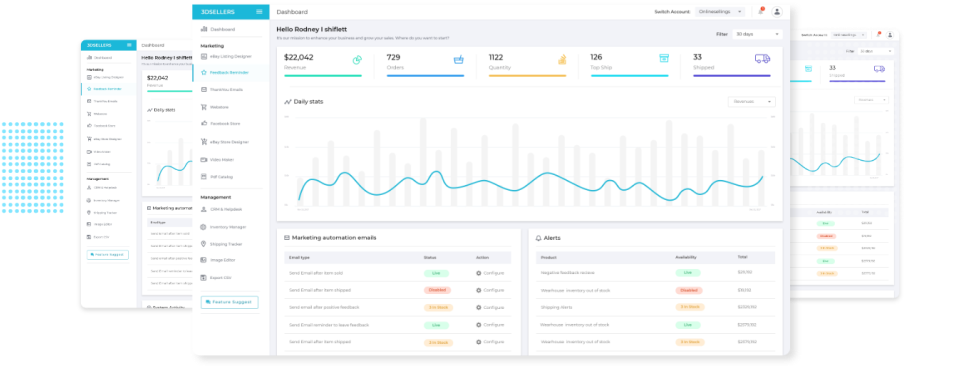The width and height of the screenshot is (959, 366).
Task: Click the Quantity card icon
Action: (x=562, y=59)
